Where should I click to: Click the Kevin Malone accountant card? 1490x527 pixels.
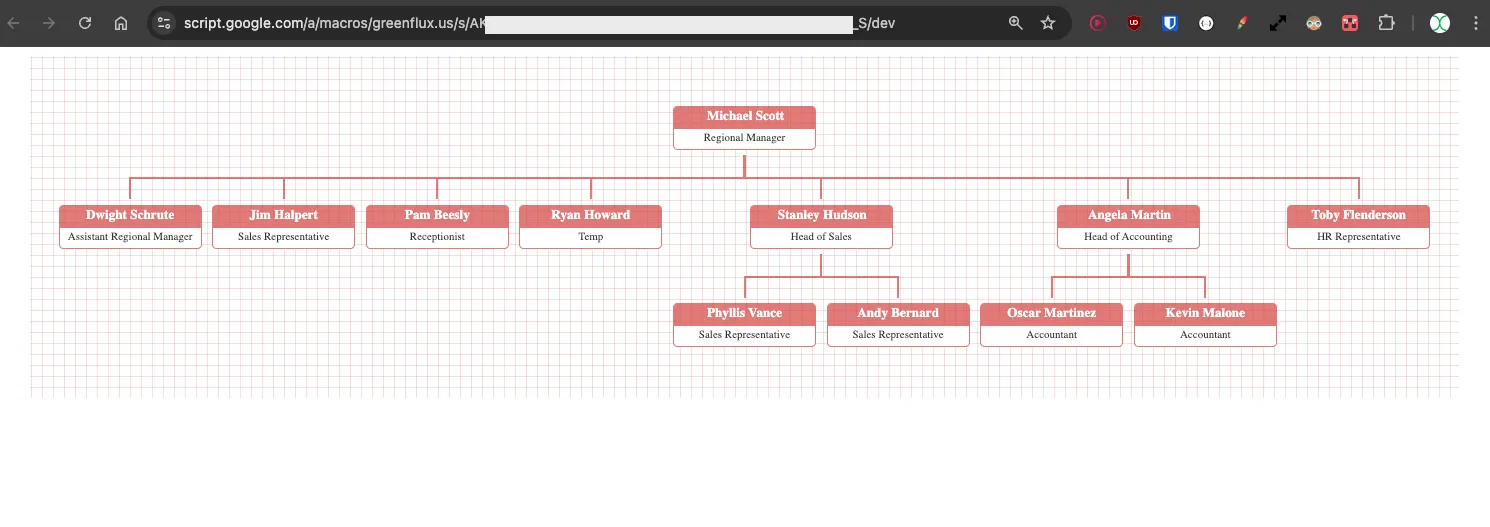1205,324
